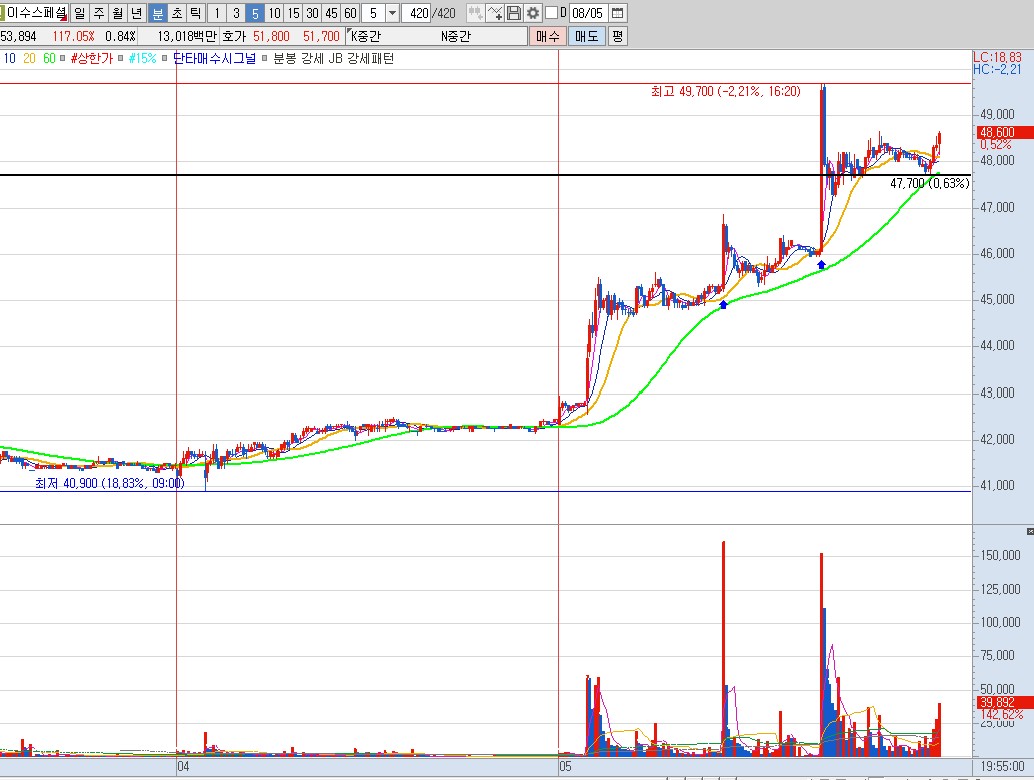1034x780 pixels.
Task: Click the 단타매수시그널 indicator label
Action: coord(214,58)
